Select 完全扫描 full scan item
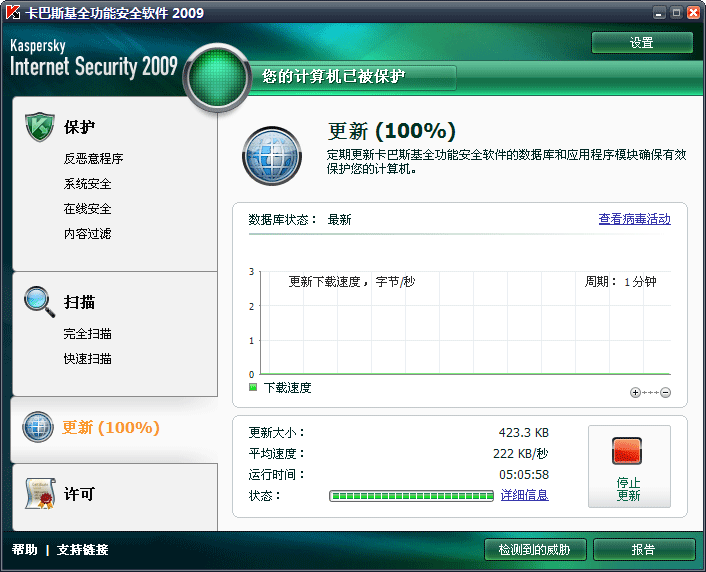This screenshot has height=572, width=706. pos(87,334)
